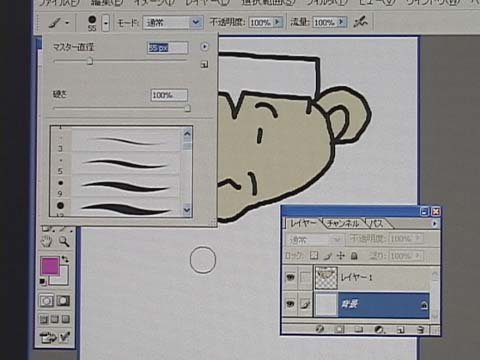The image size is (480, 360).
Task: Select the size 3 brush preset
Action: (115, 142)
